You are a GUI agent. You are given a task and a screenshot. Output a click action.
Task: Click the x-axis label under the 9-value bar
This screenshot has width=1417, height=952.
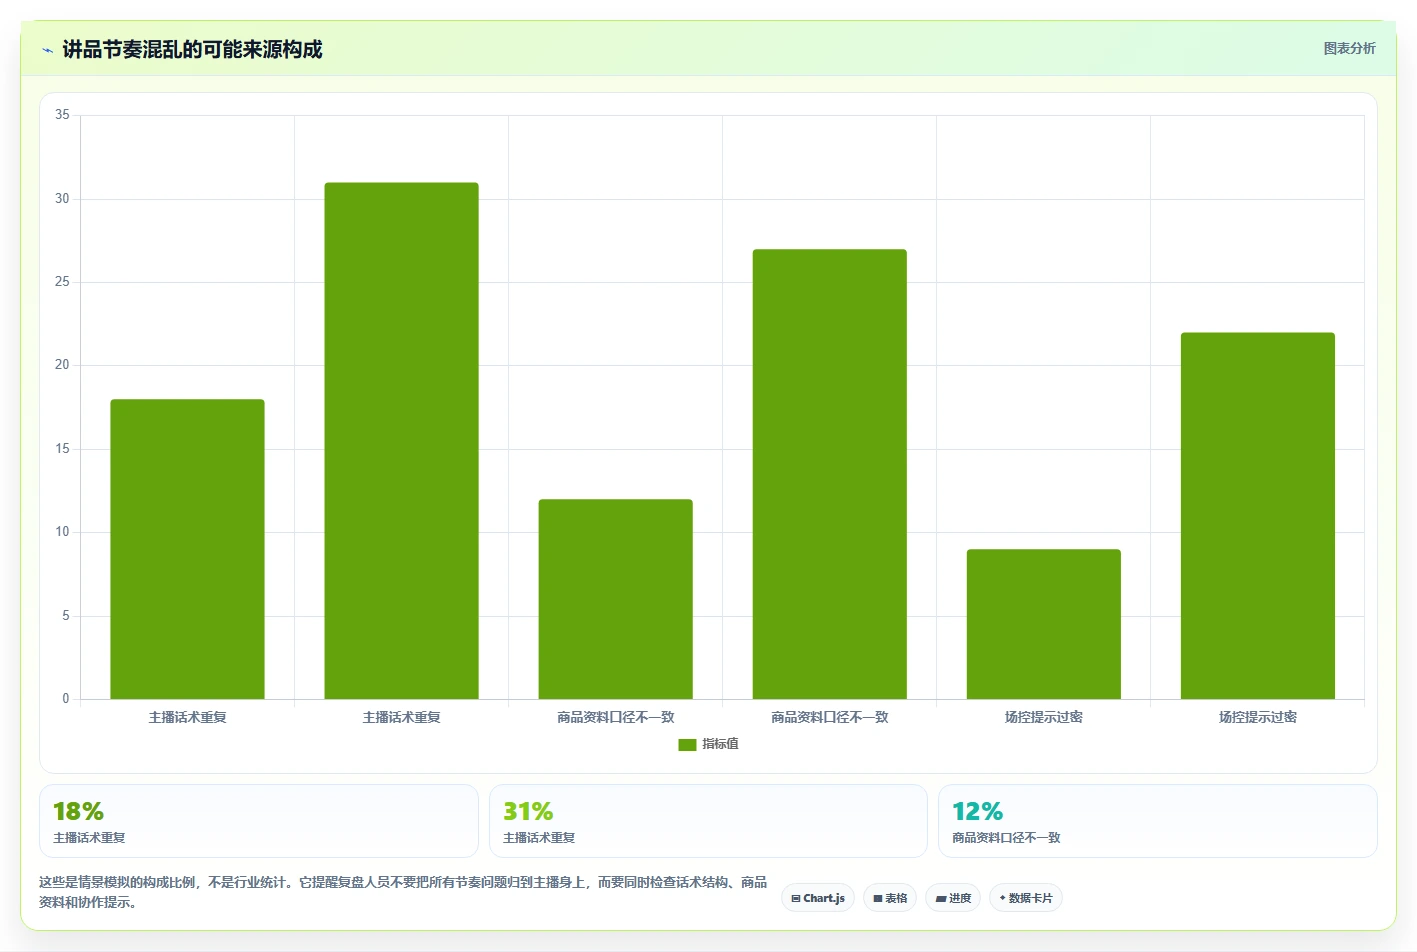pyautogui.click(x=1043, y=717)
